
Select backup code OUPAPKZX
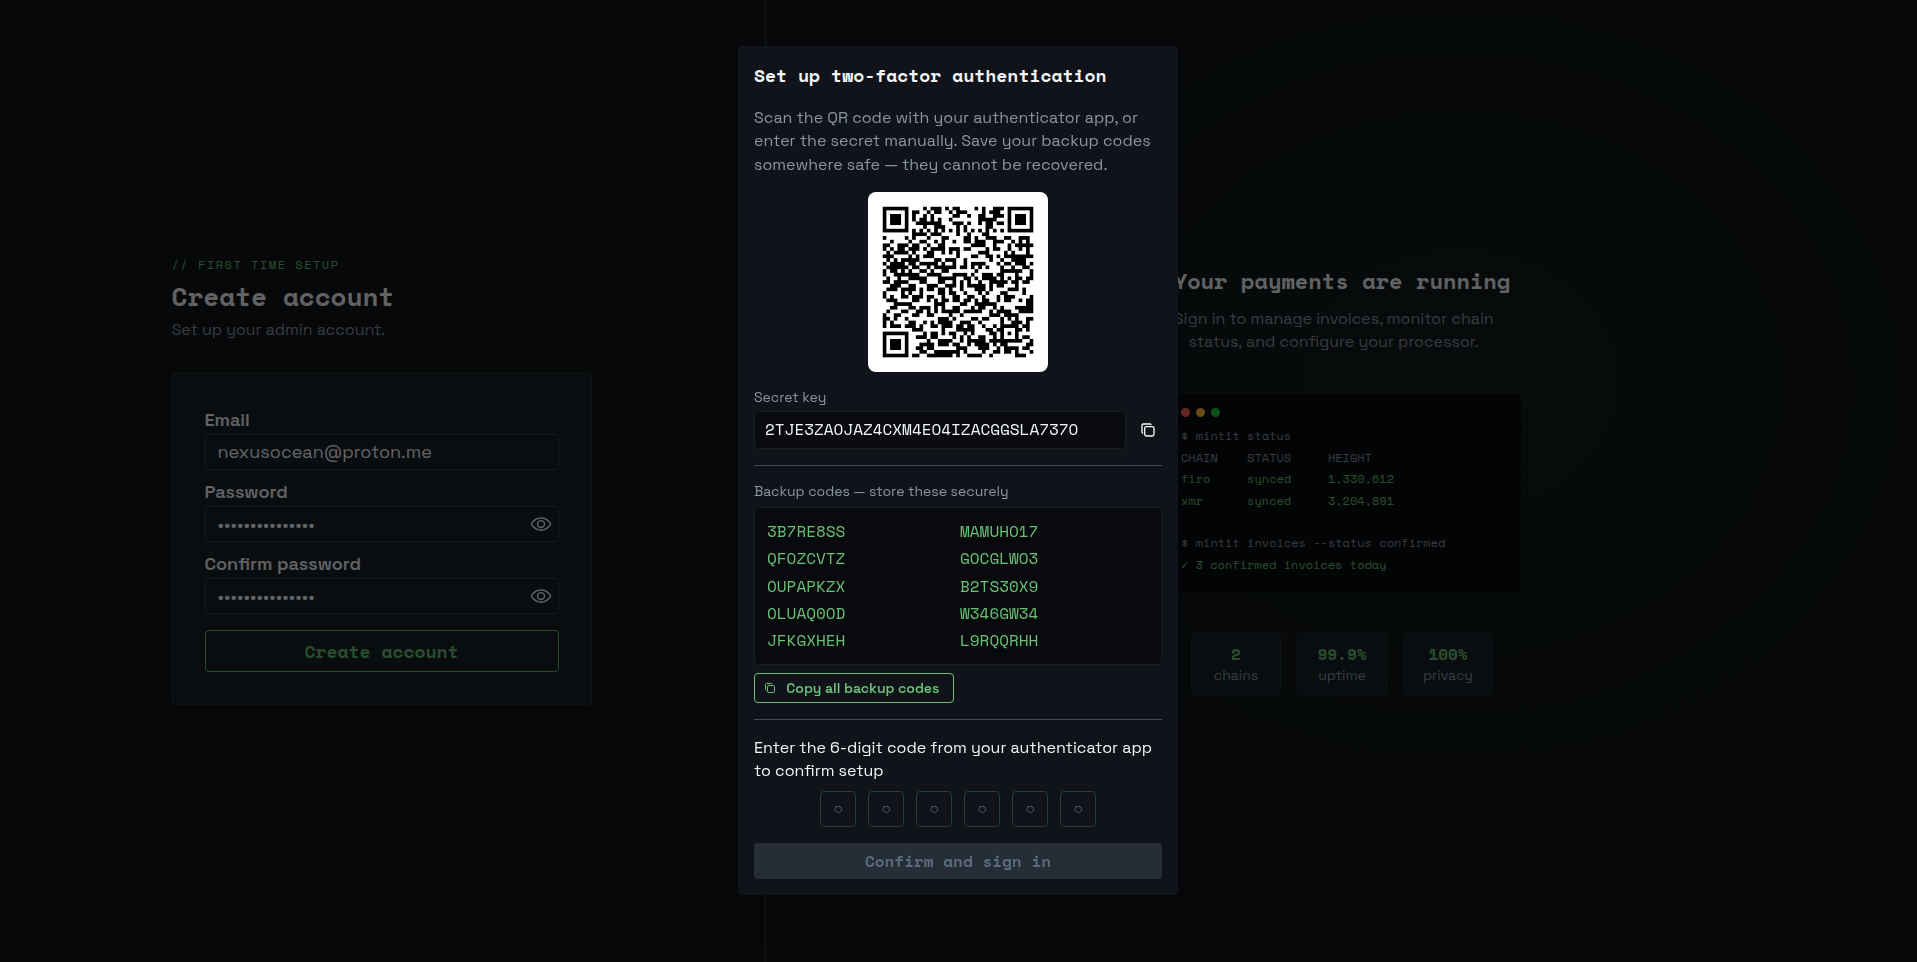pos(806,587)
